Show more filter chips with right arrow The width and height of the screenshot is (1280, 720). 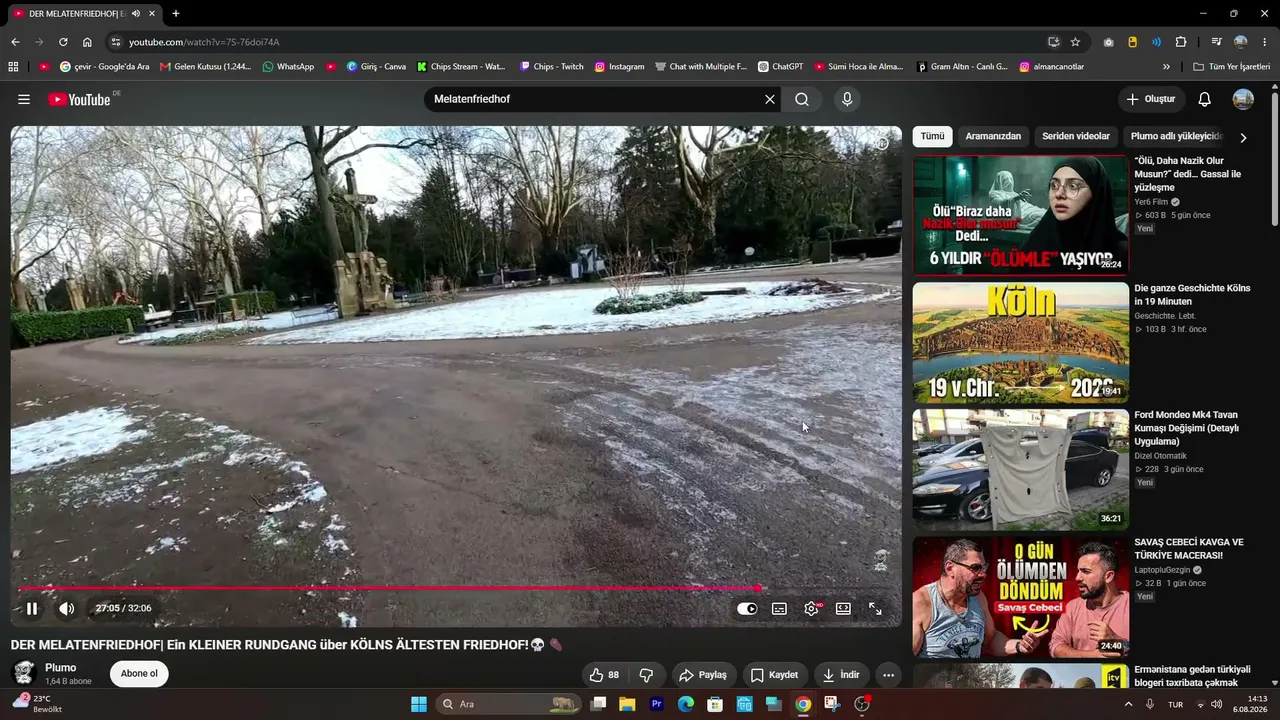pyautogui.click(x=1243, y=137)
